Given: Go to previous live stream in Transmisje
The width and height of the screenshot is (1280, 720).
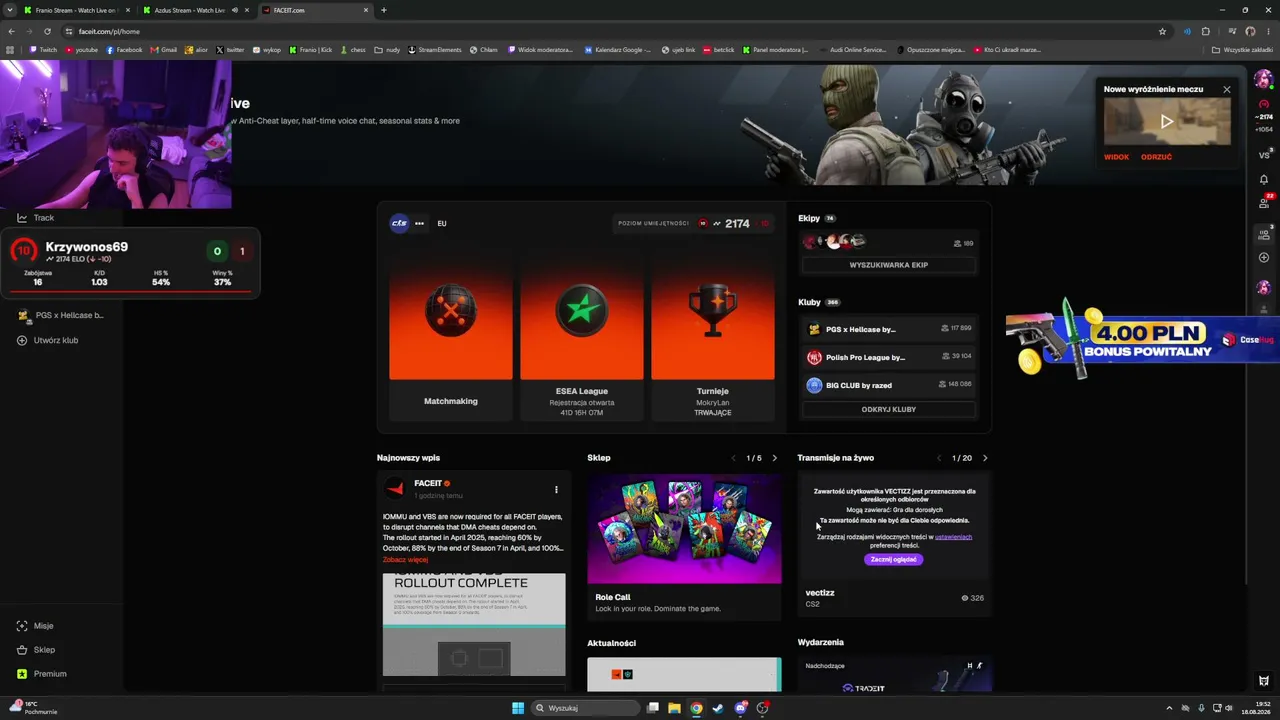Looking at the screenshot, I should click(939, 458).
